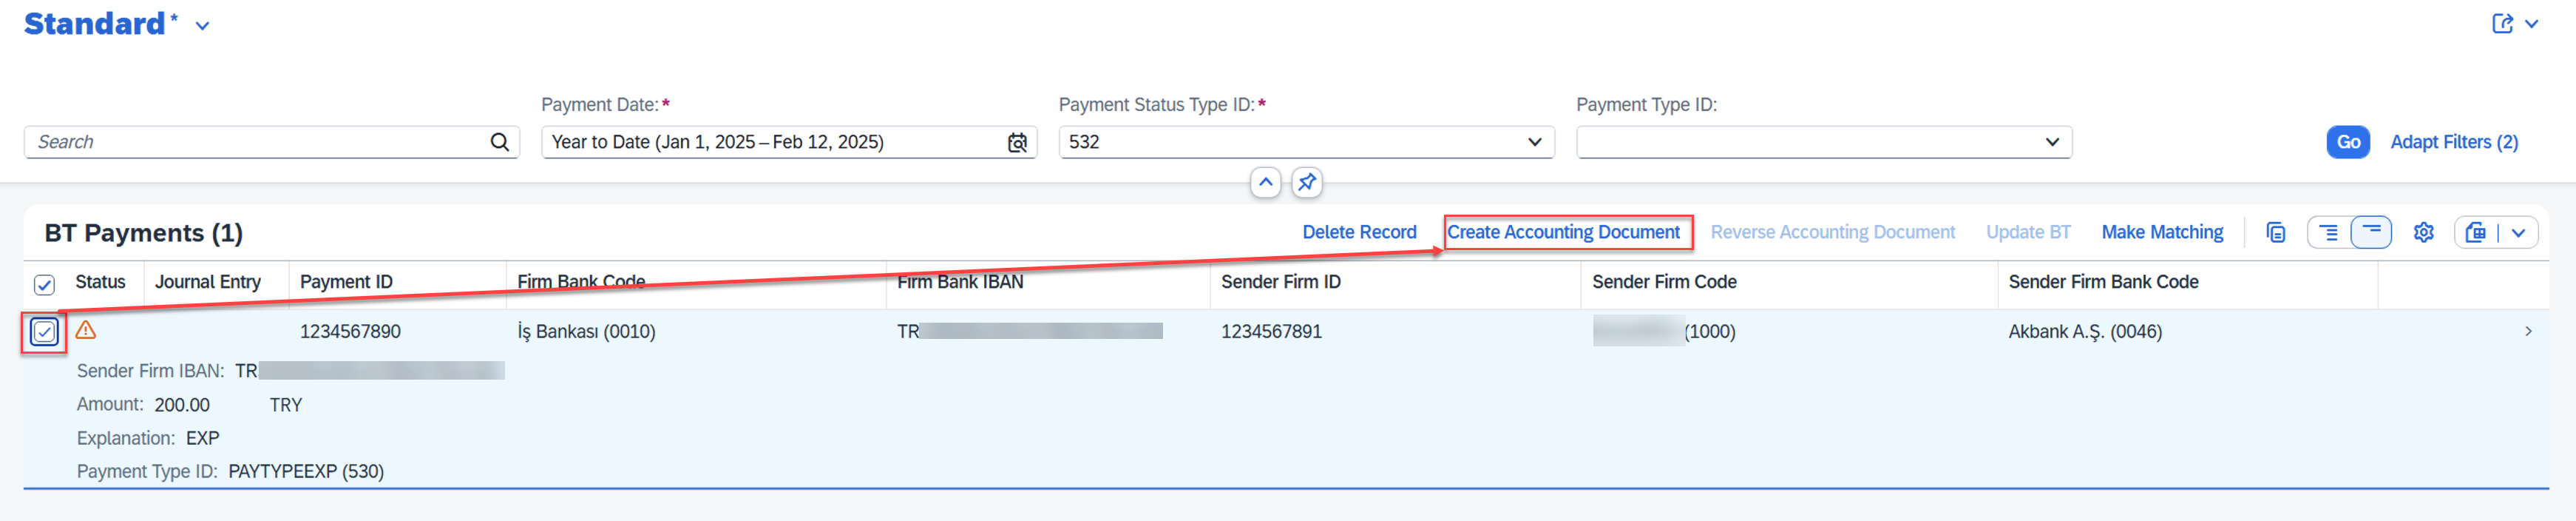Export table to spreadsheet icon

pyautogui.click(x=2475, y=233)
